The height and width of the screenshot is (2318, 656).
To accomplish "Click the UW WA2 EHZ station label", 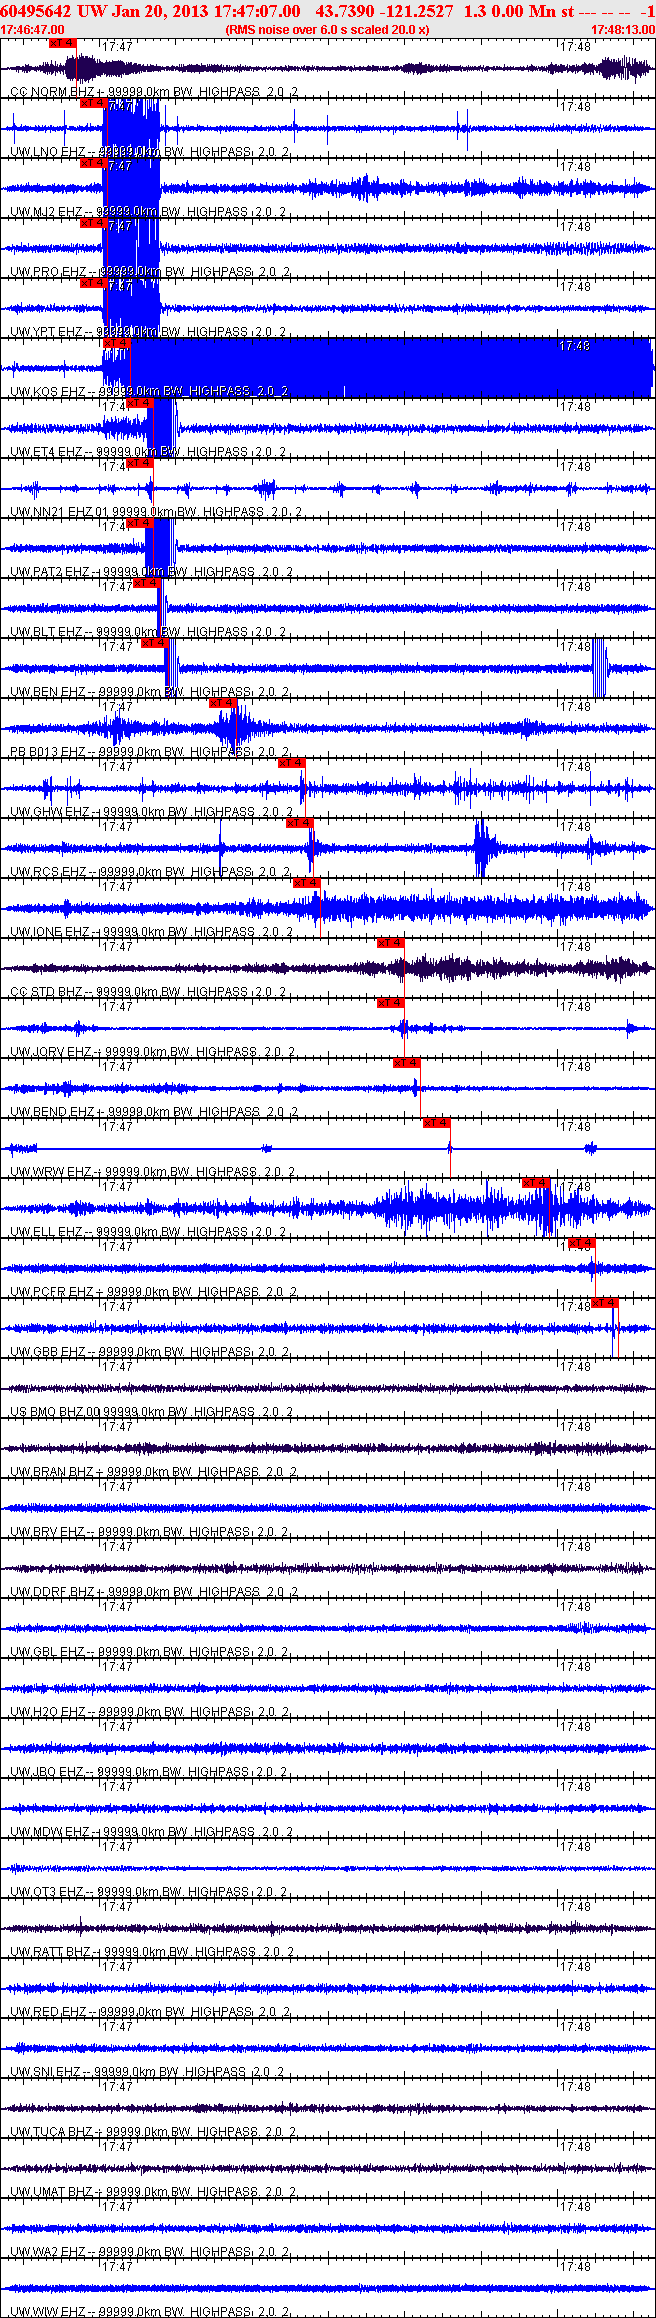I will pyautogui.click(x=150, y=2252).
